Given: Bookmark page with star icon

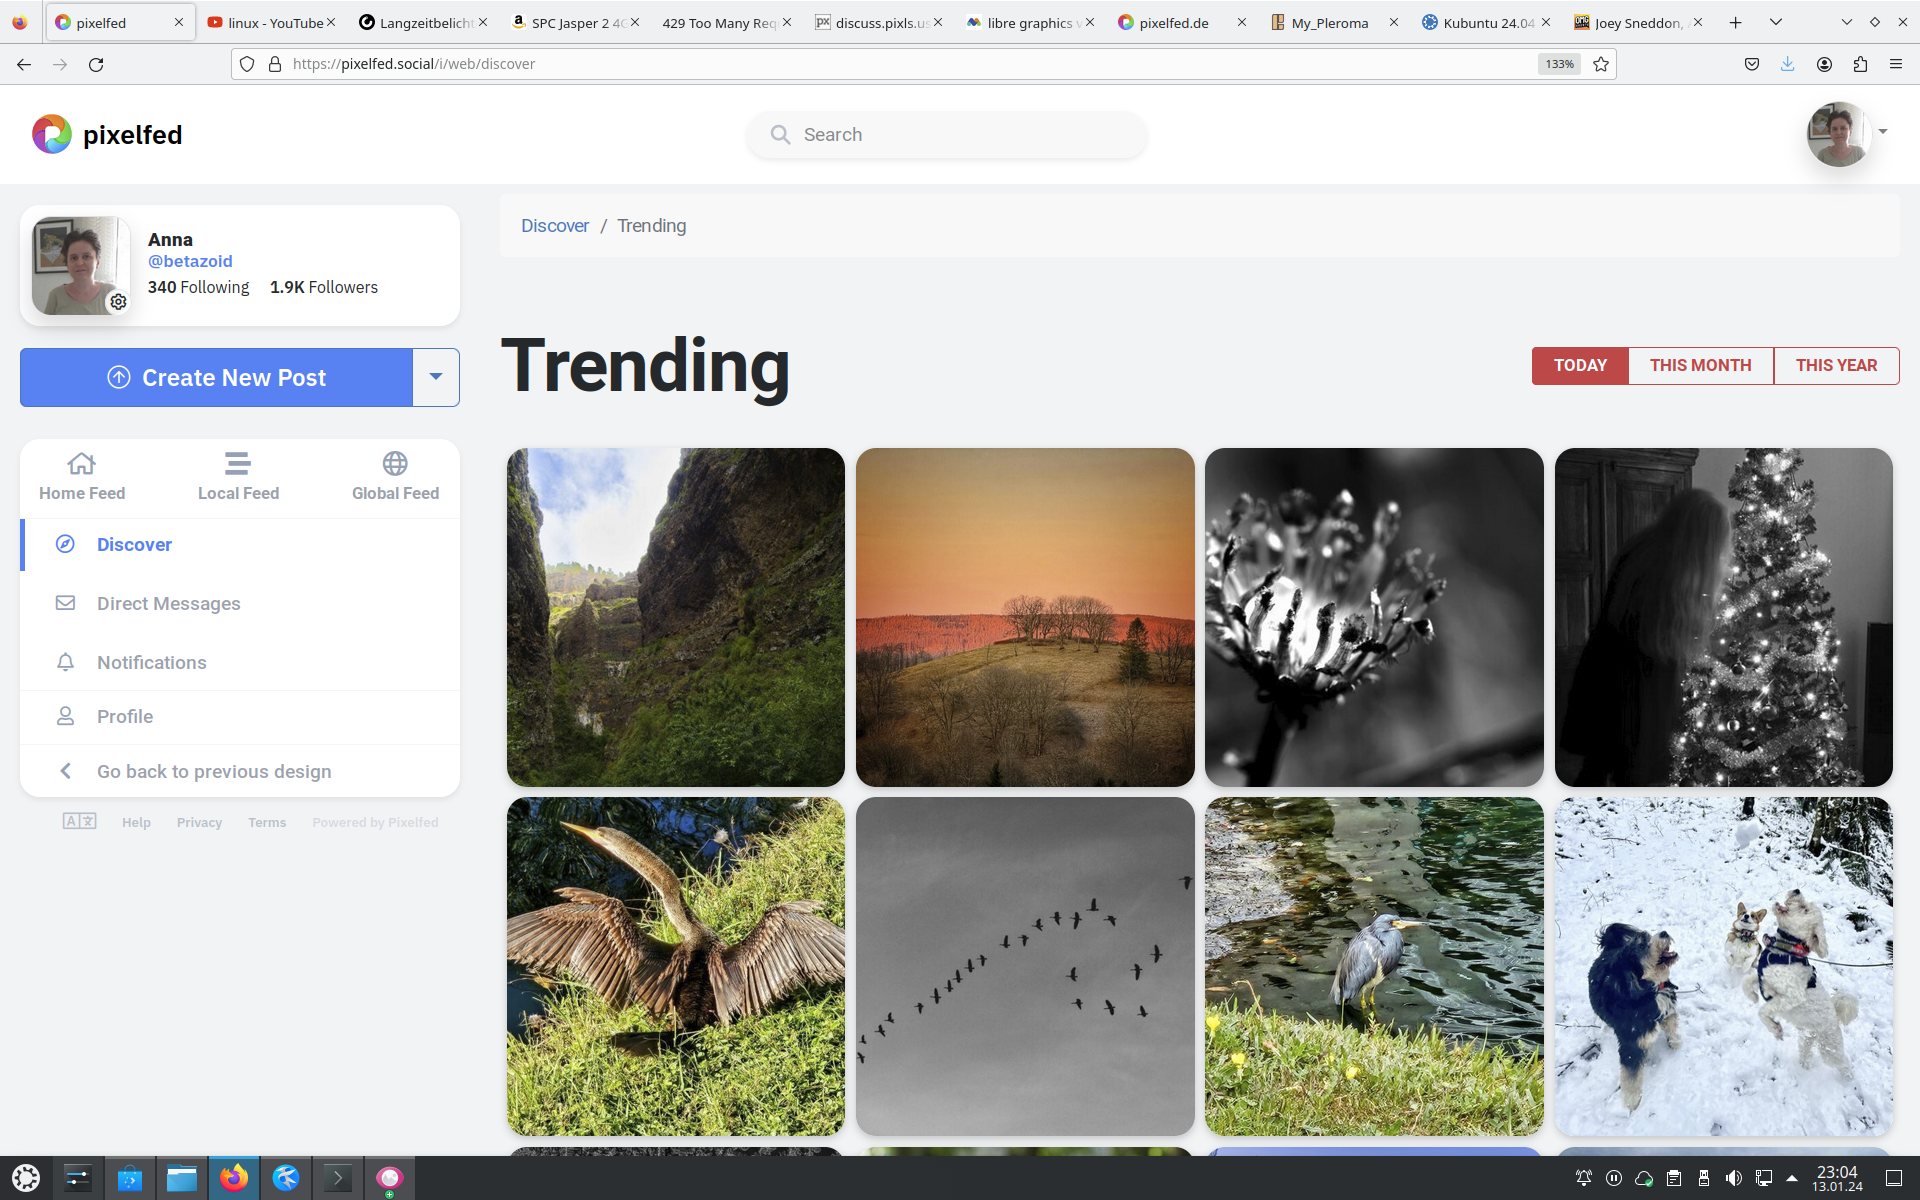Looking at the screenshot, I should click(1601, 64).
